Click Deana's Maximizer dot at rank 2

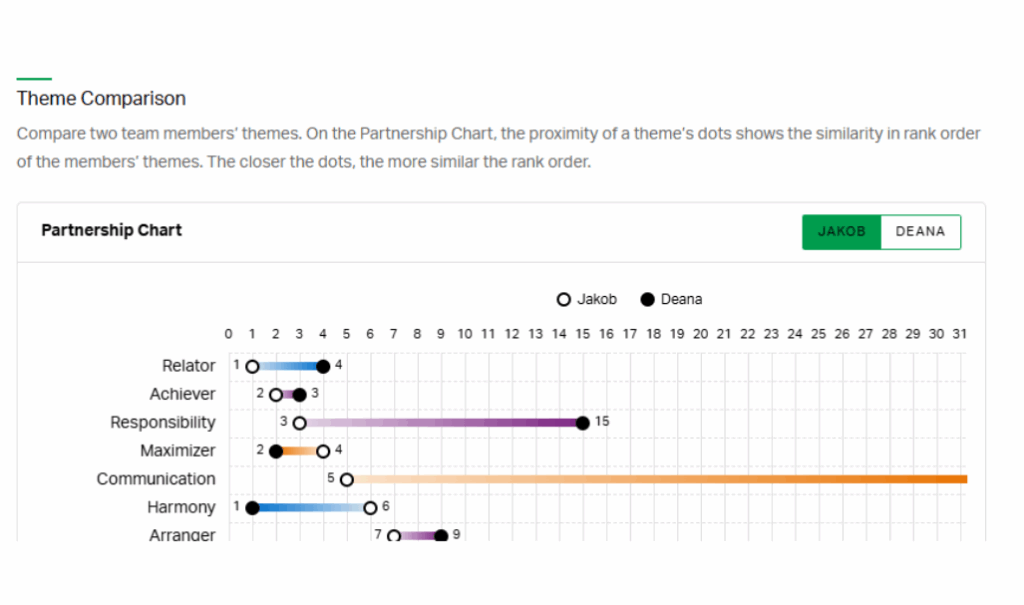tap(276, 451)
